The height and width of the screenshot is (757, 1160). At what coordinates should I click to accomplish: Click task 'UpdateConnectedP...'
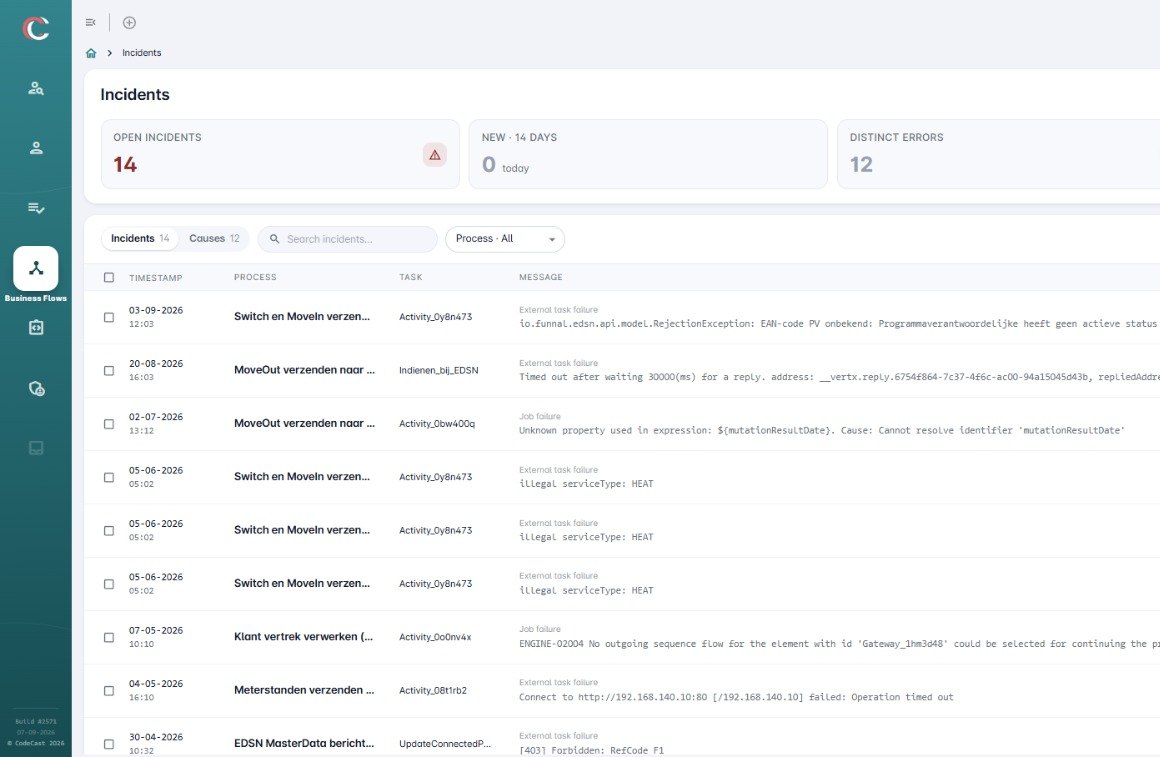tap(445, 744)
